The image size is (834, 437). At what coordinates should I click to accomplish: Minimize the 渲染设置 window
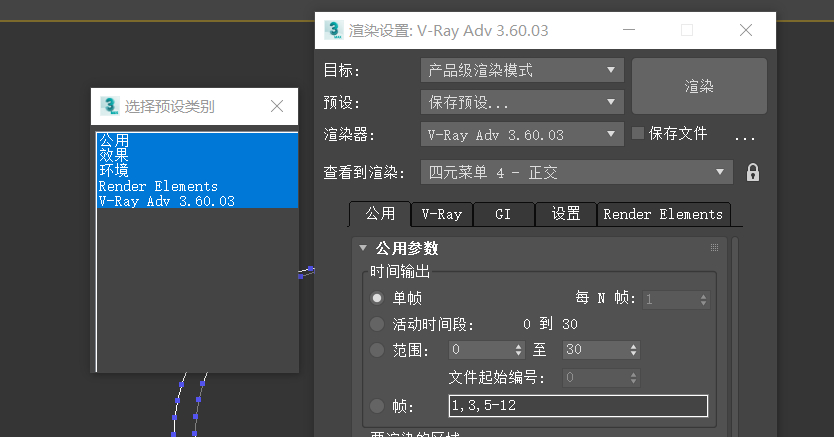click(x=629, y=30)
